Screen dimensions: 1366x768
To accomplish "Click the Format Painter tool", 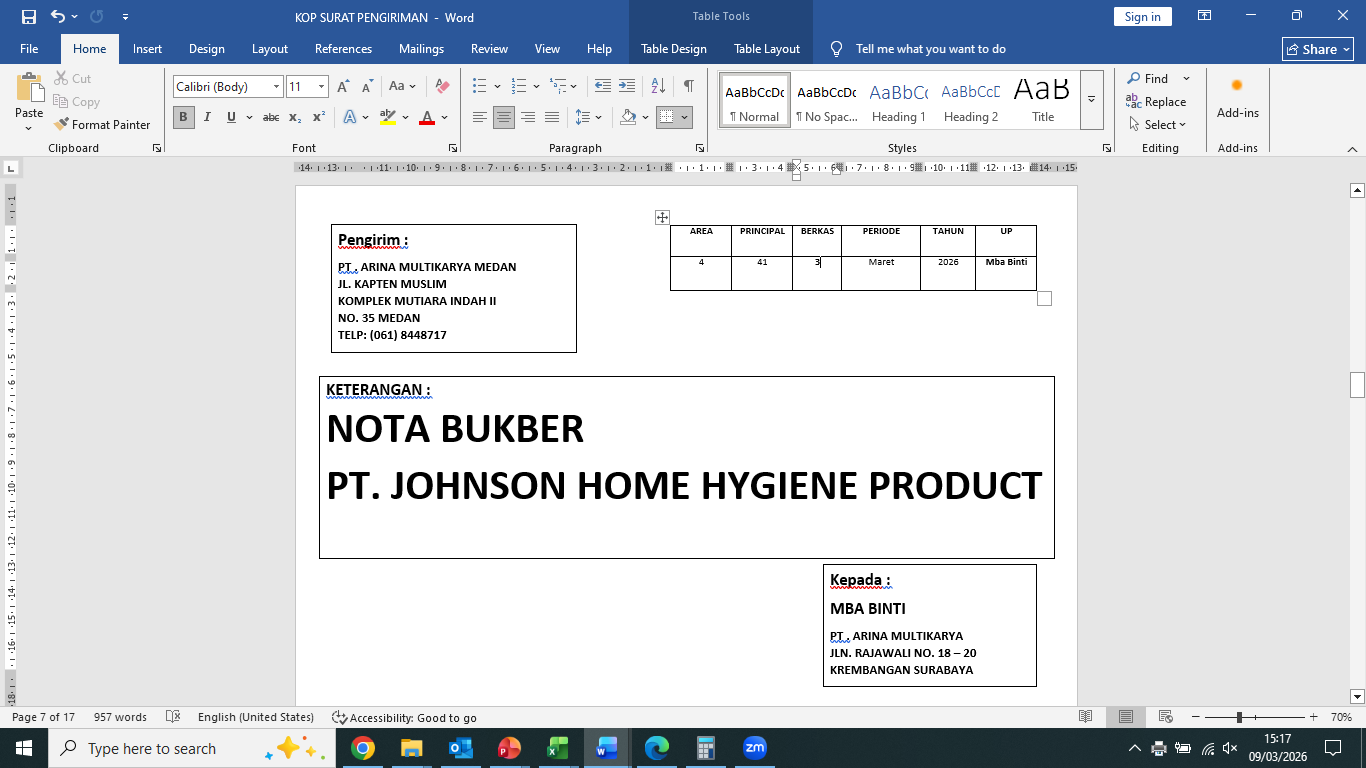I will (x=101, y=125).
